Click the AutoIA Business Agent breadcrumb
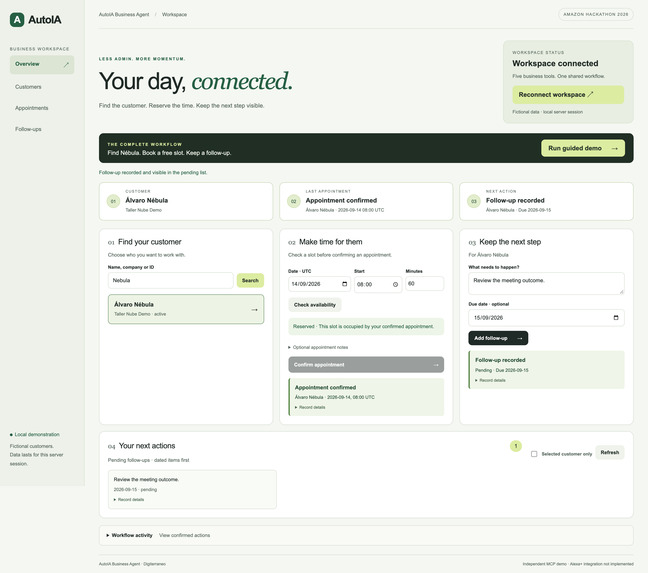 tap(124, 14)
